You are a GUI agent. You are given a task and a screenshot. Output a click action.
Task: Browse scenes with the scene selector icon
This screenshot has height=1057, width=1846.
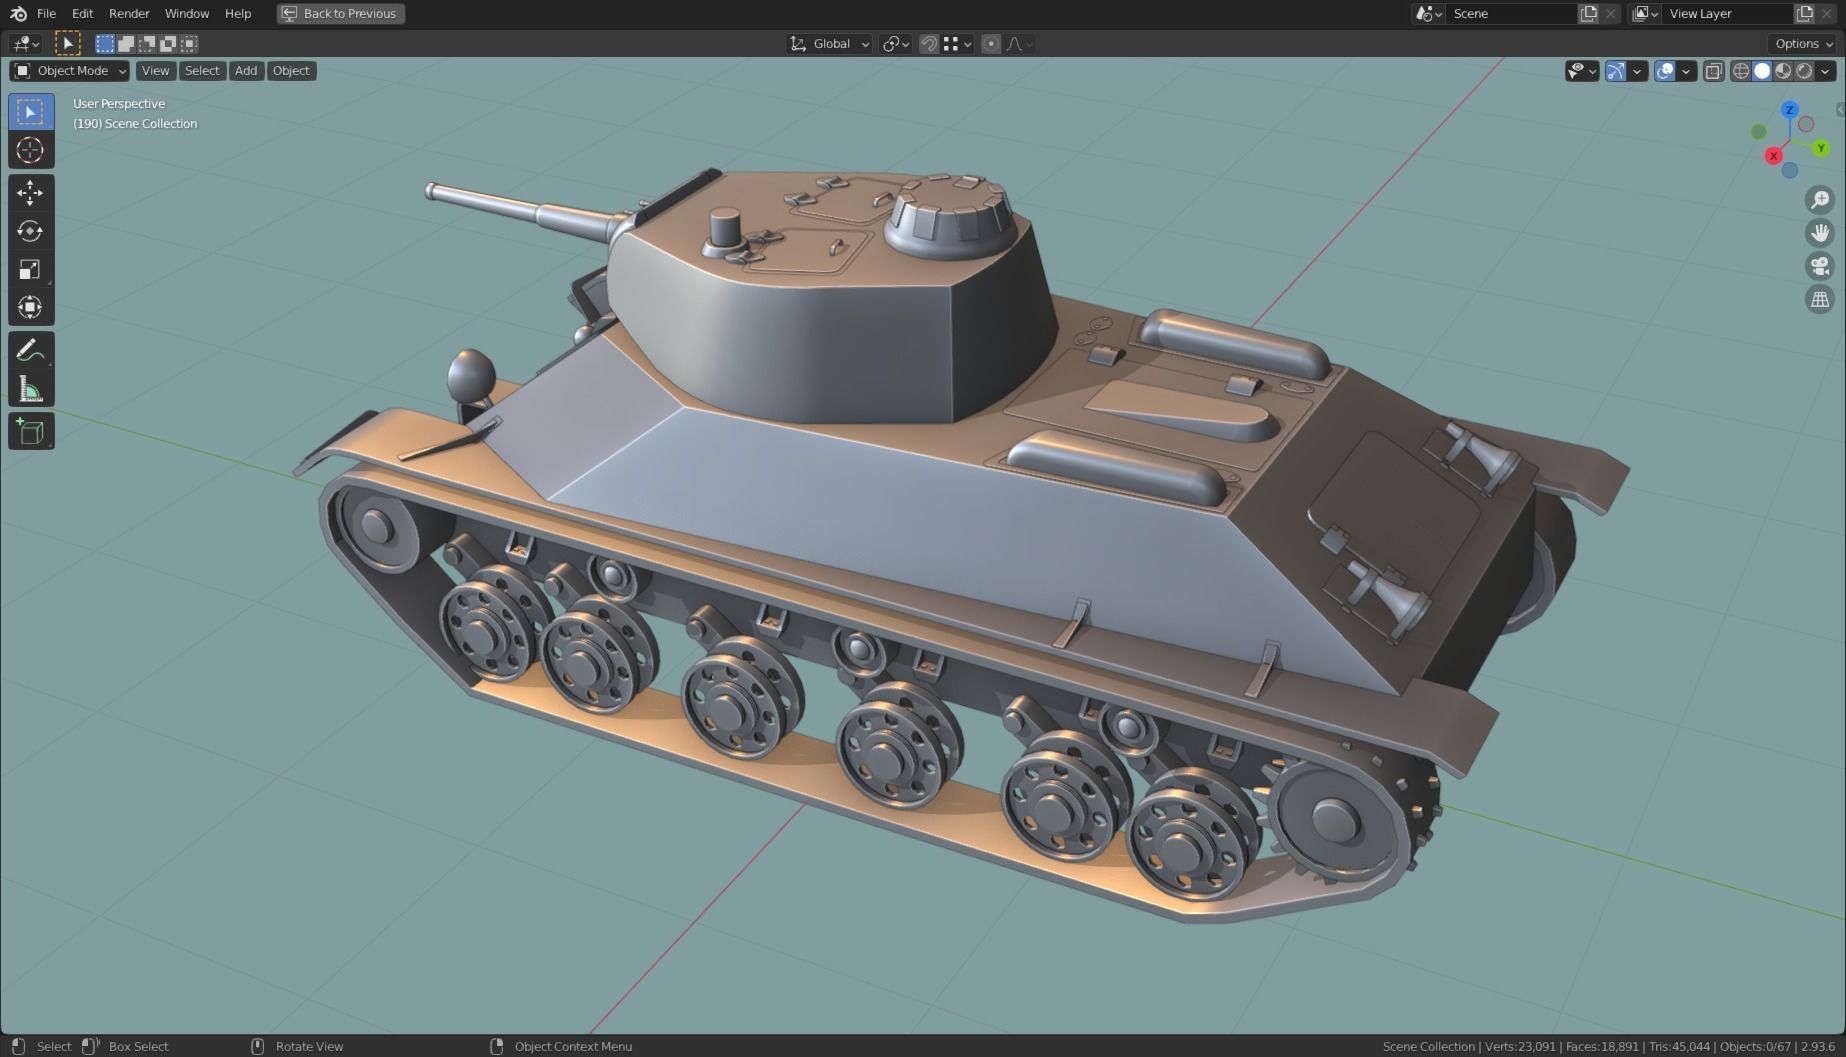point(1428,13)
